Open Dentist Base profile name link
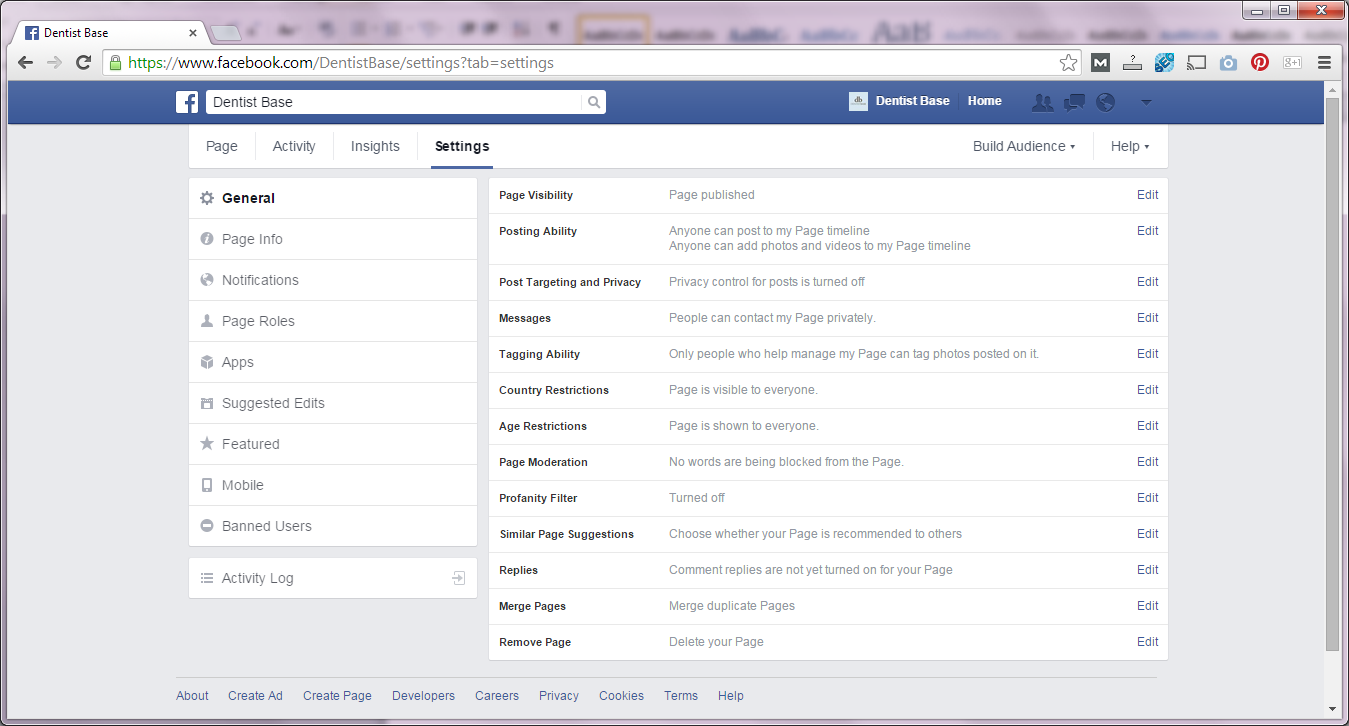Viewport: 1349px width, 726px height. [913, 101]
